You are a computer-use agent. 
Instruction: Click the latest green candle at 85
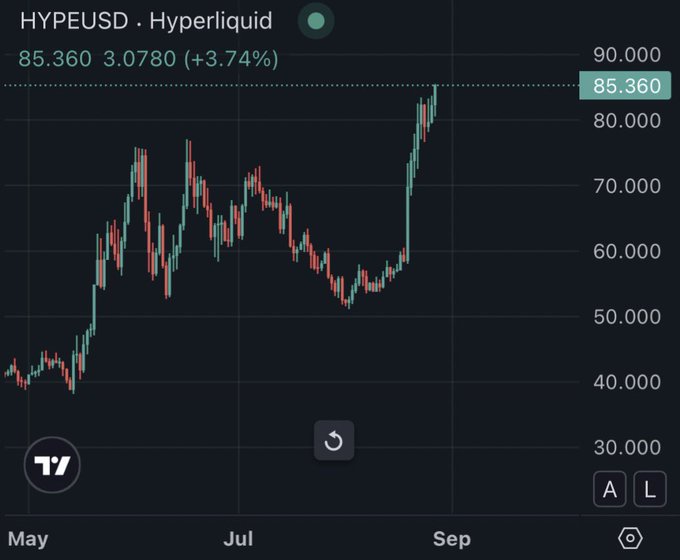(435, 101)
